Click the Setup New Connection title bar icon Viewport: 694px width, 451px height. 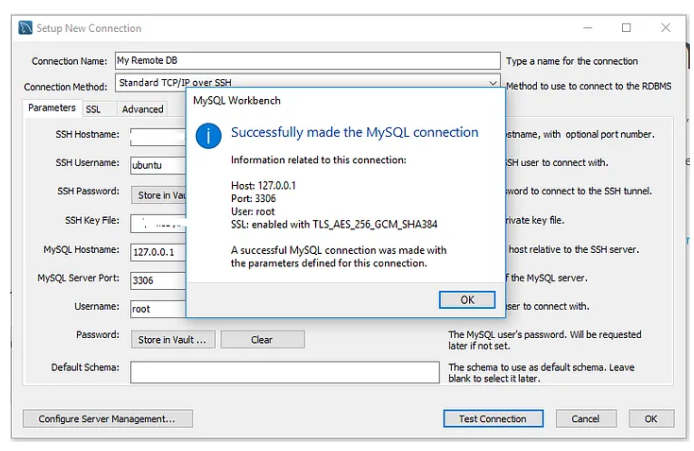(26, 28)
